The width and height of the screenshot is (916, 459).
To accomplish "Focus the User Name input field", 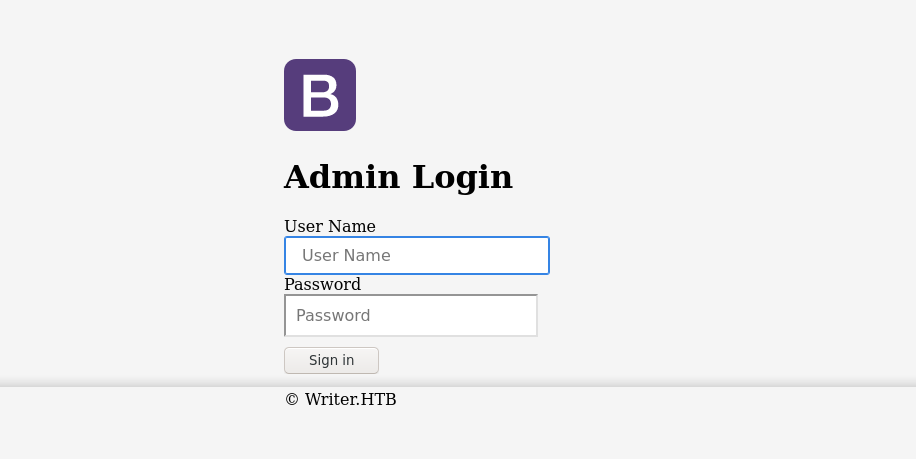I will (417, 255).
